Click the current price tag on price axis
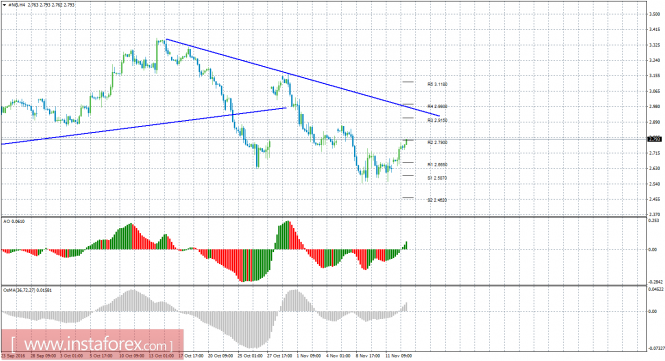The width and height of the screenshot is (665, 361). (654, 139)
